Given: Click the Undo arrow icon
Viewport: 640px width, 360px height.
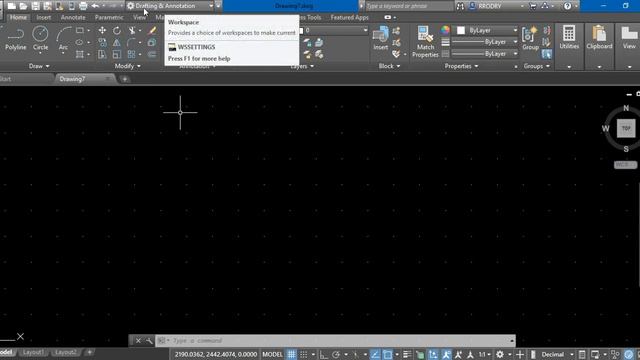Looking at the screenshot, I should click(95, 6).
